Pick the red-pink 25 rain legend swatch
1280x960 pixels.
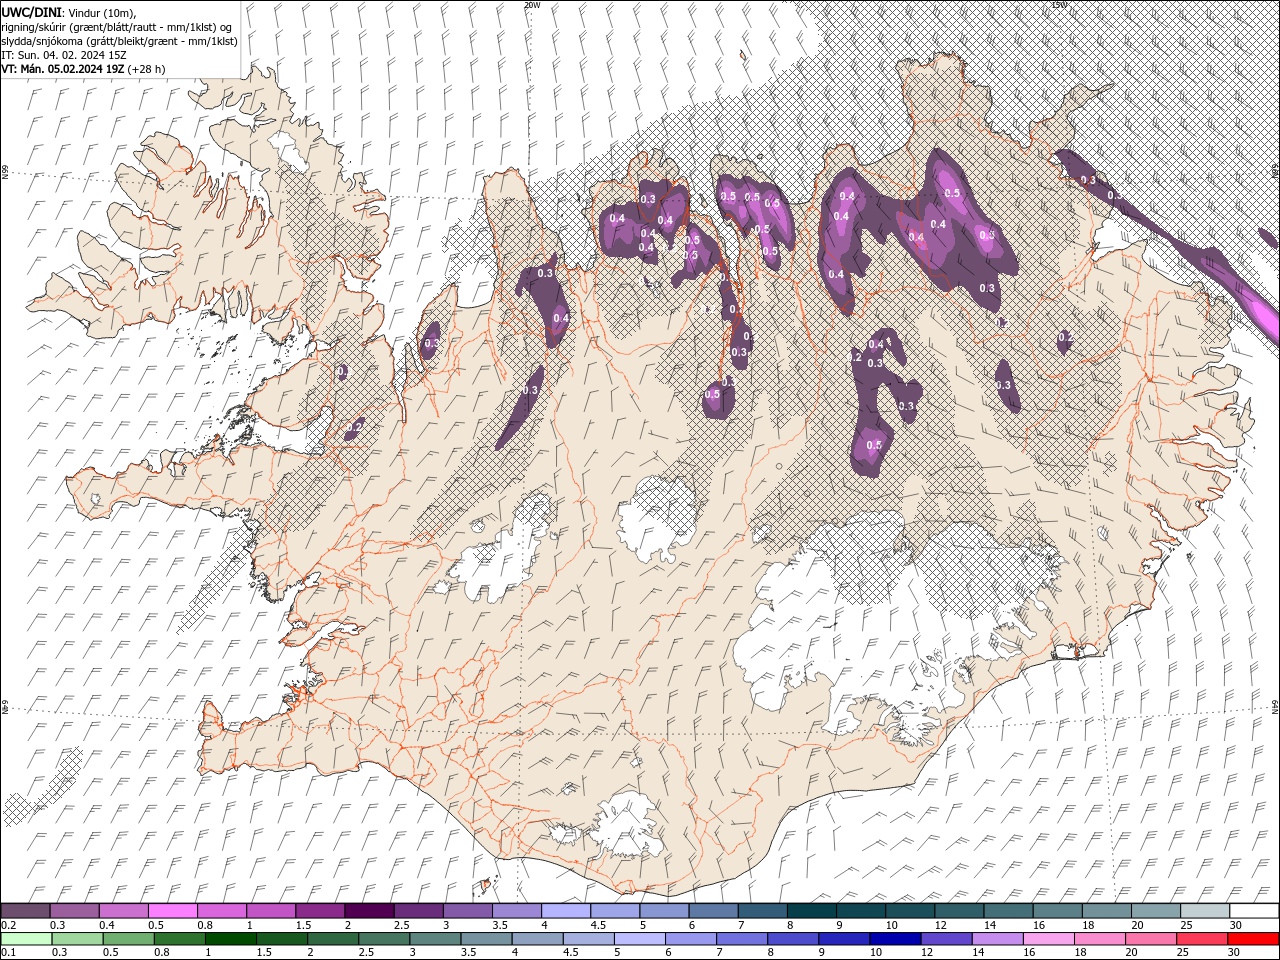pos(1201,939)
